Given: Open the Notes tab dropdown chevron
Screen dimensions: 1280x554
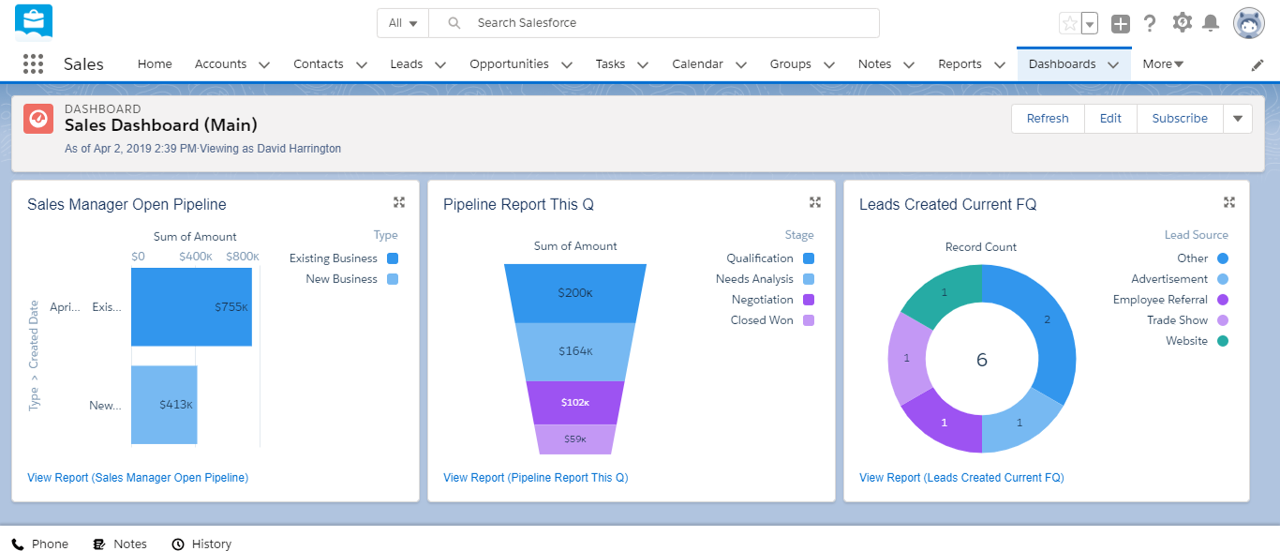Looking at the screenshot, I should click(x=908, y=64).
